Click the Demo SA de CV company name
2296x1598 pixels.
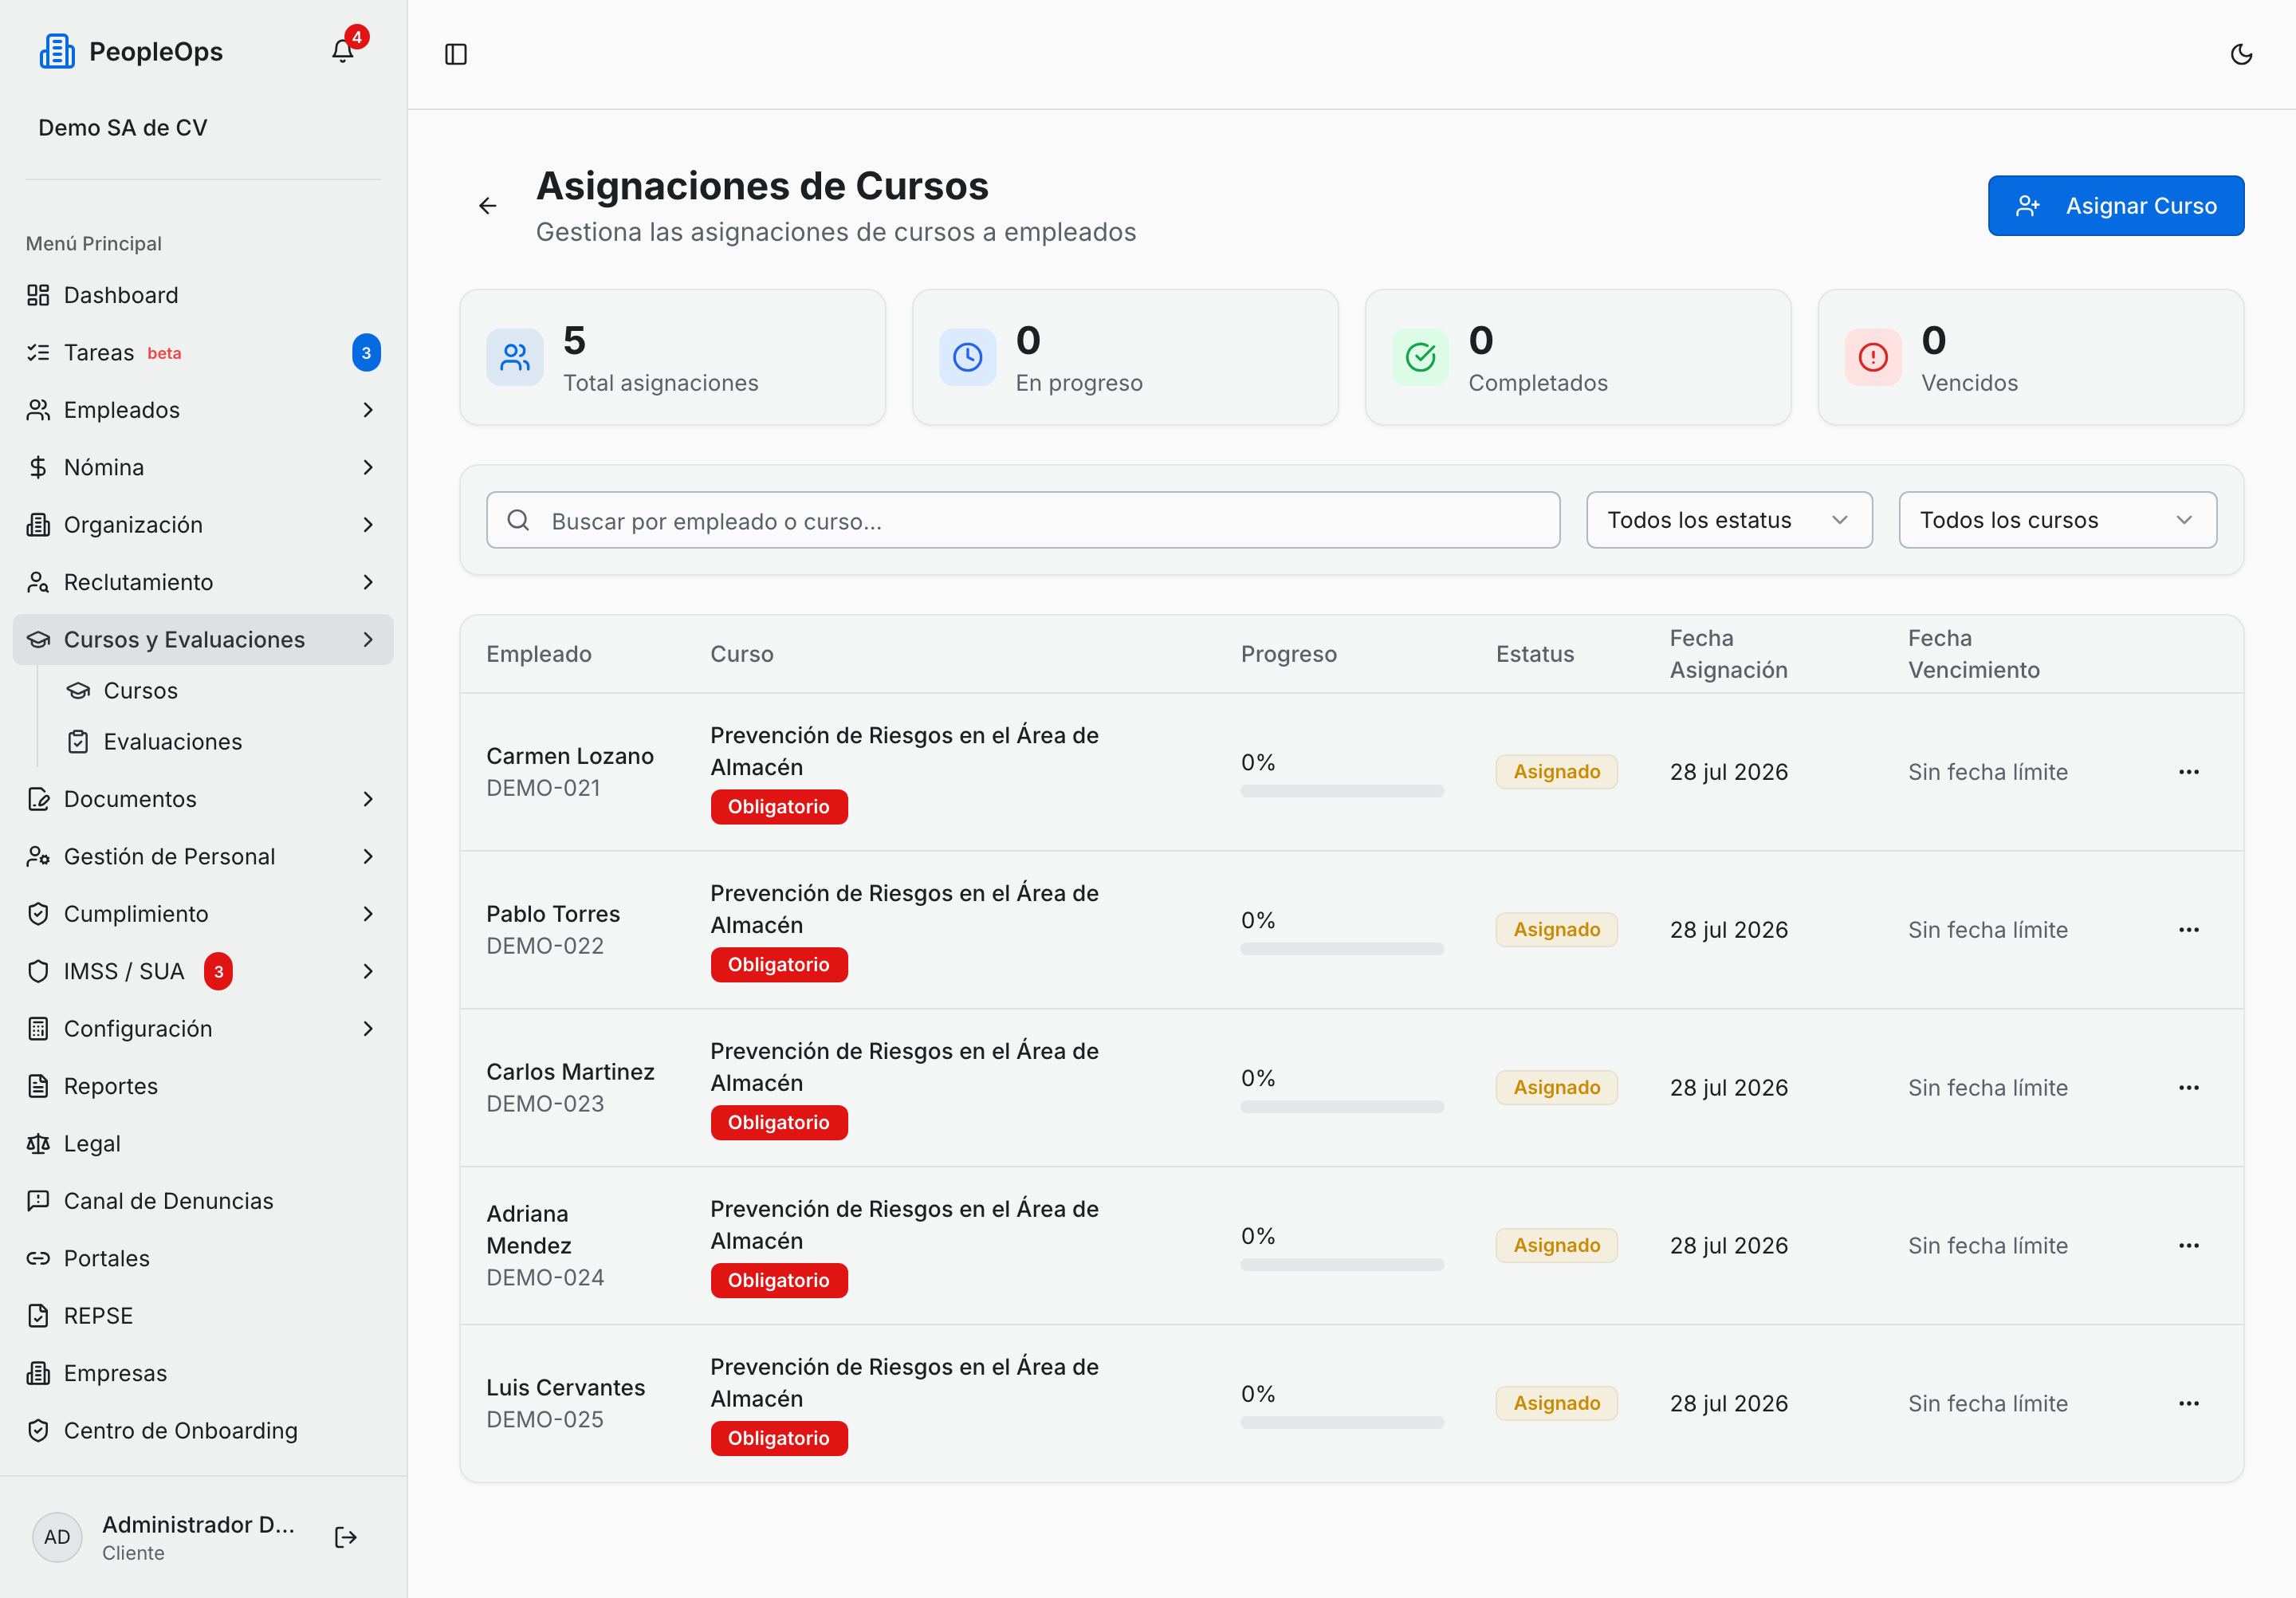pos(123,128)
